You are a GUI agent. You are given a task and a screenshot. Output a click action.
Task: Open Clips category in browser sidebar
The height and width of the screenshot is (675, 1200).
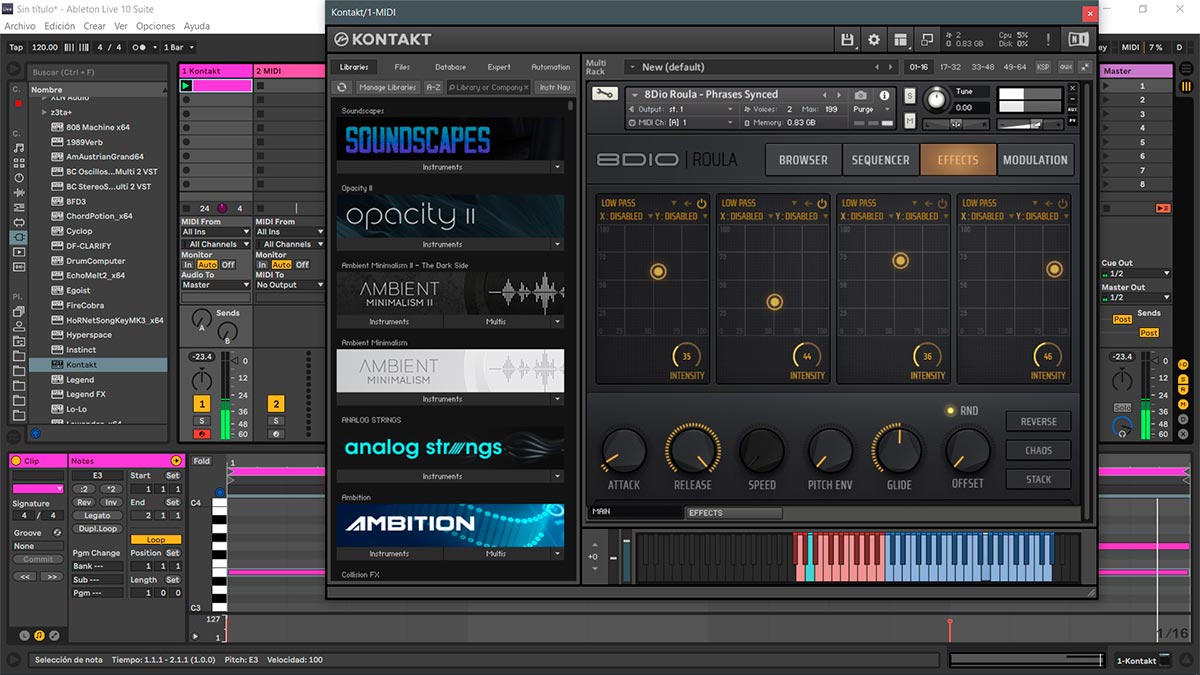pos(19,252)
